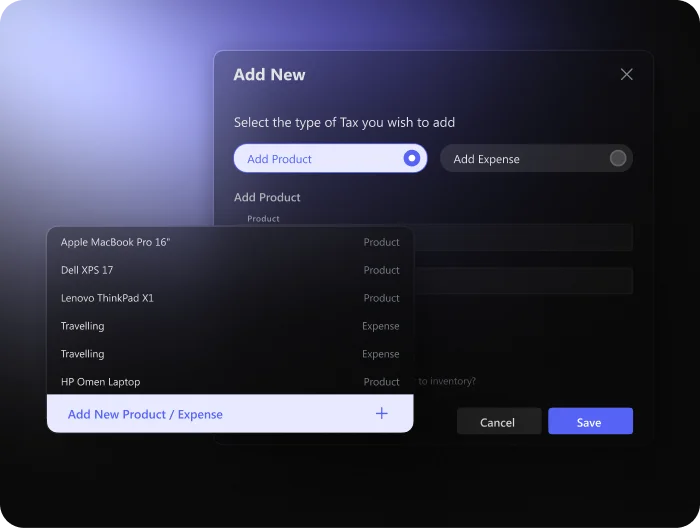
Task: Pick Dell XPS 17 from the dropdown
Action: click(x=87, y=270)
